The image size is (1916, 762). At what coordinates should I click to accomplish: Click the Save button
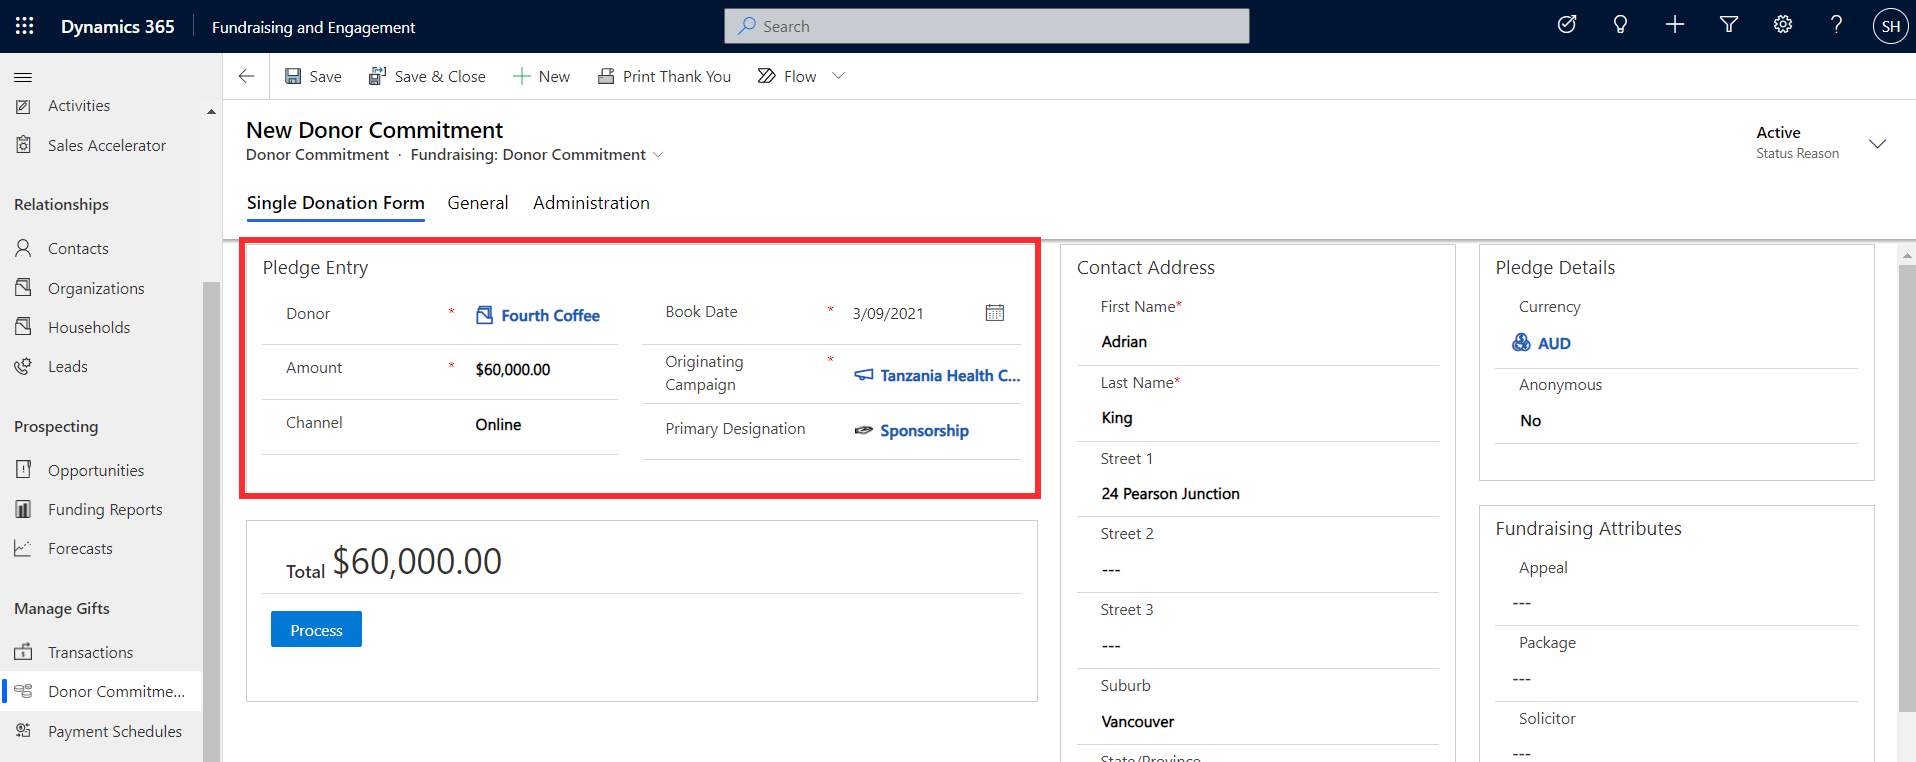(313, 76)
